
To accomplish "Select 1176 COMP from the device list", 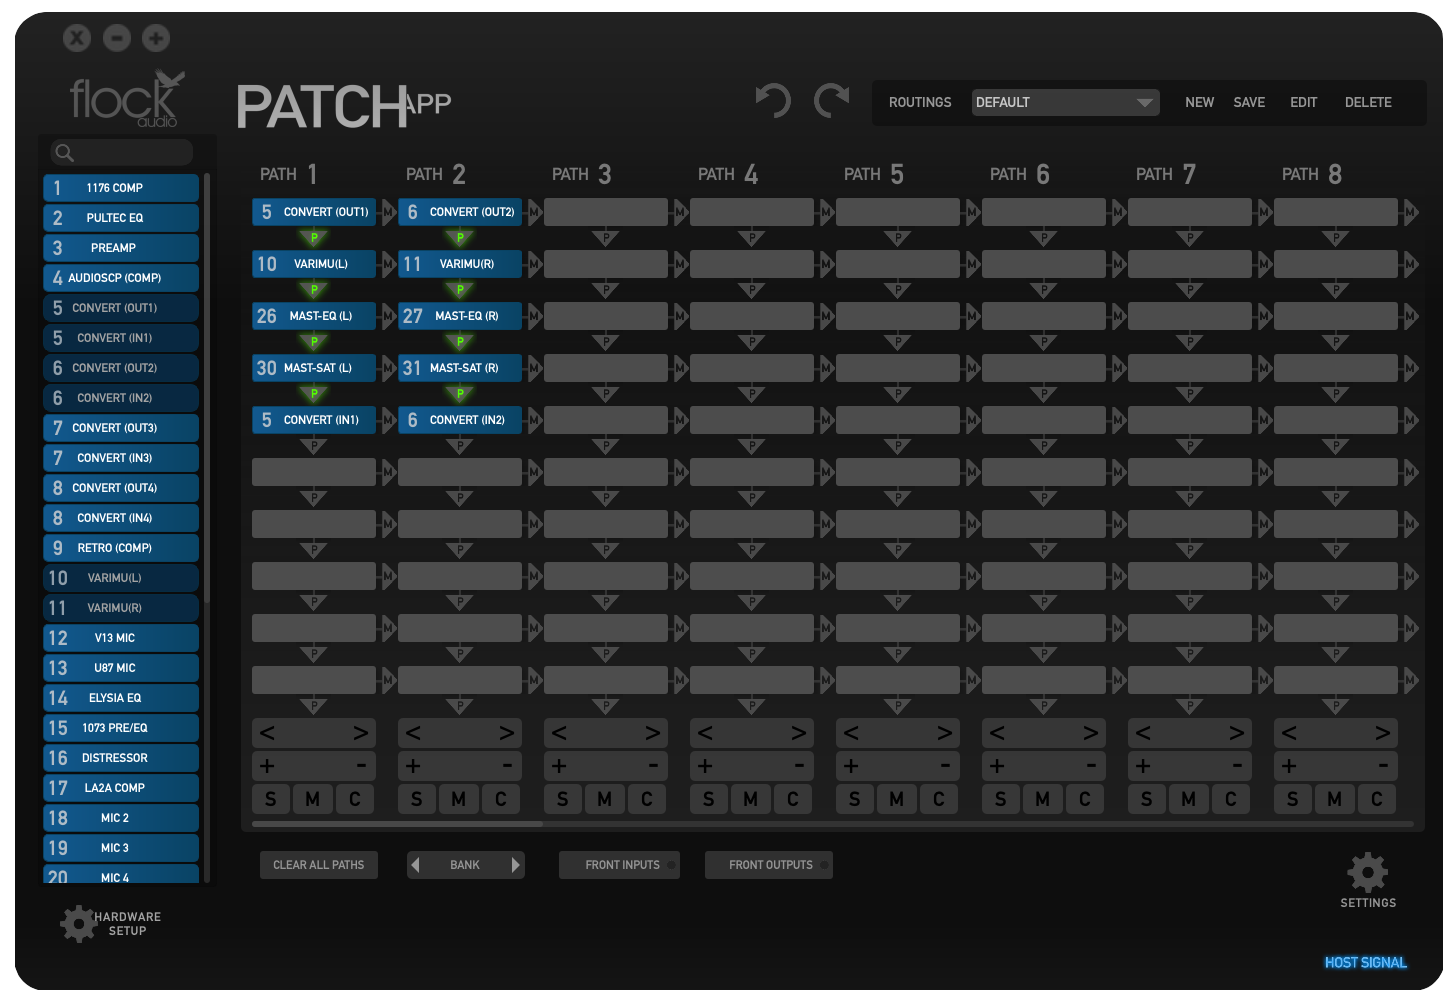I will 120,187.
